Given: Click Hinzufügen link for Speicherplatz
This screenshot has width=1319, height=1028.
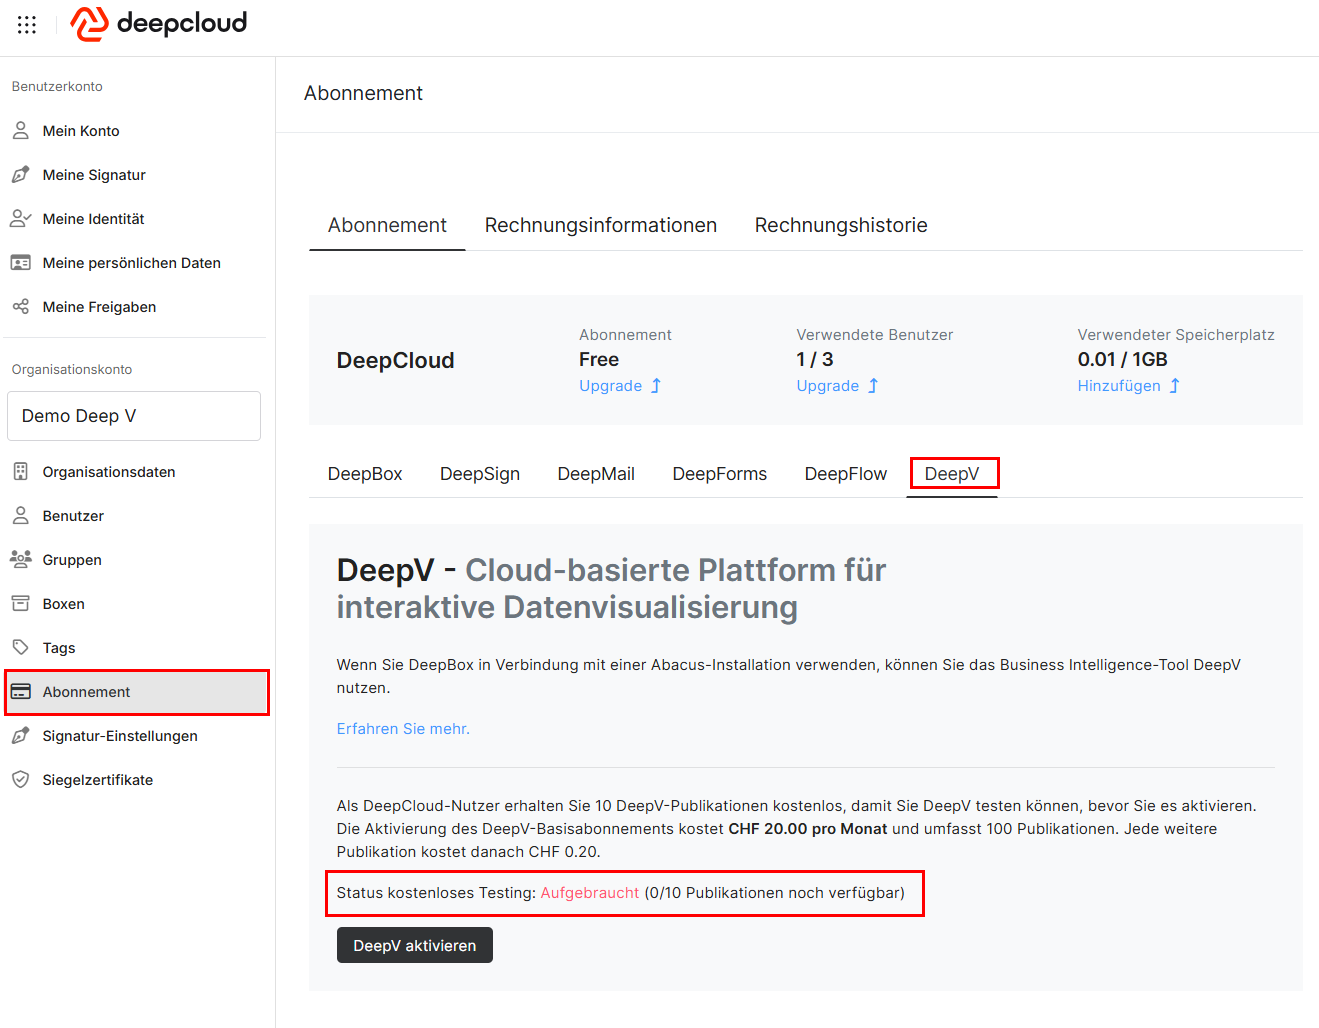Looking at the screenshot, I should 1119,386.
